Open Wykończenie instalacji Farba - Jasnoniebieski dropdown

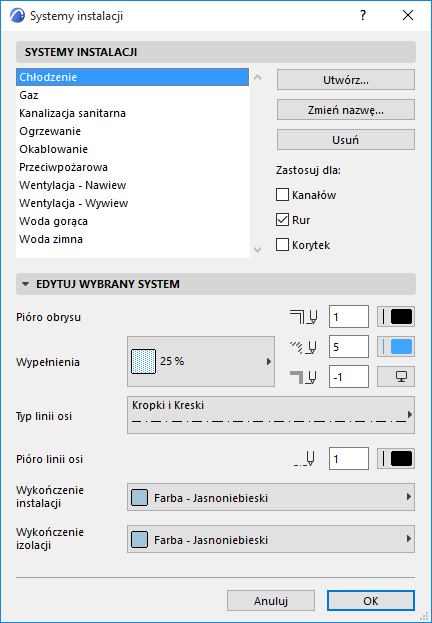pos(271,497)
